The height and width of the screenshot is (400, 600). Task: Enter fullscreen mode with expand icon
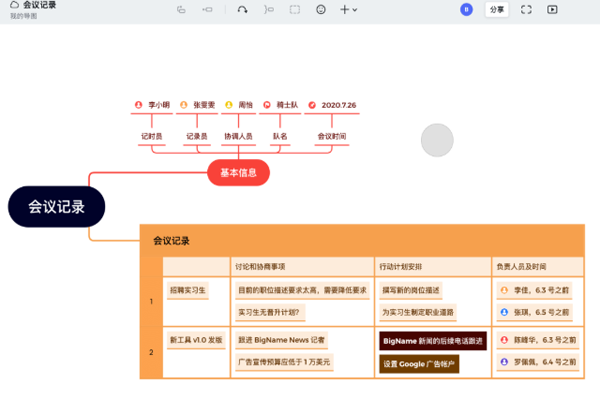526,9
